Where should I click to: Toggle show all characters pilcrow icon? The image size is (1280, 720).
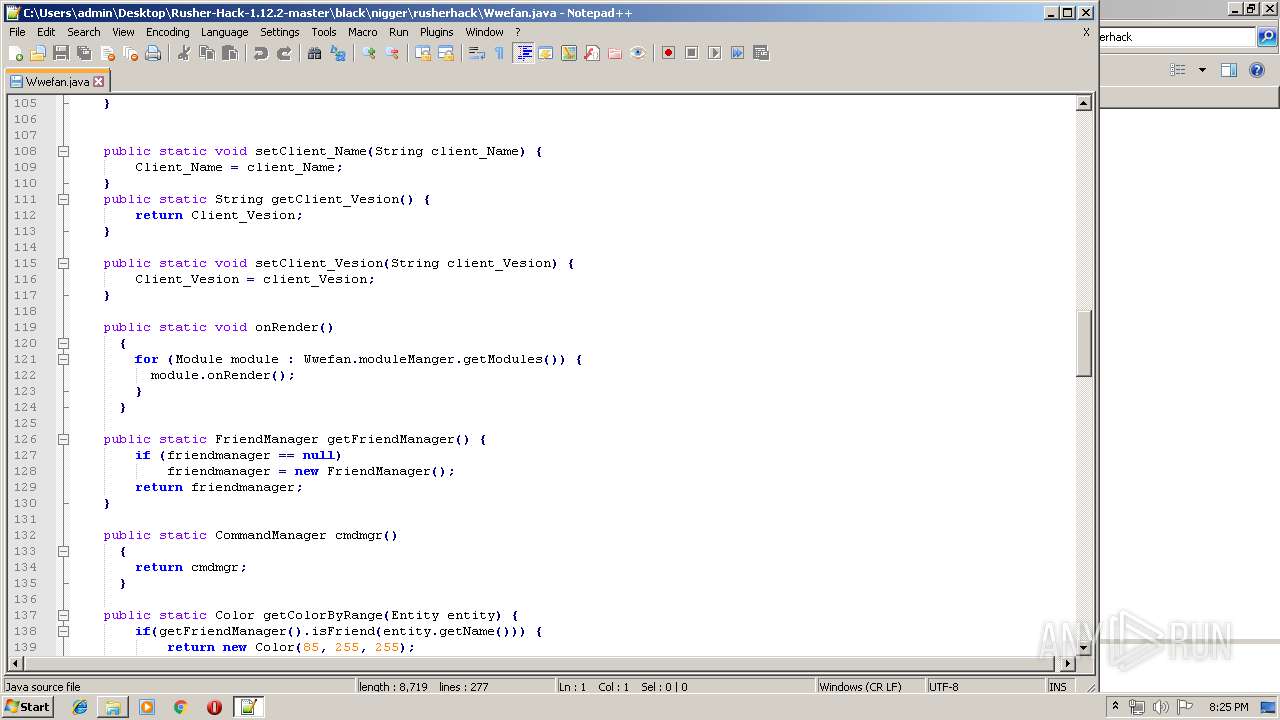[500, 53]
